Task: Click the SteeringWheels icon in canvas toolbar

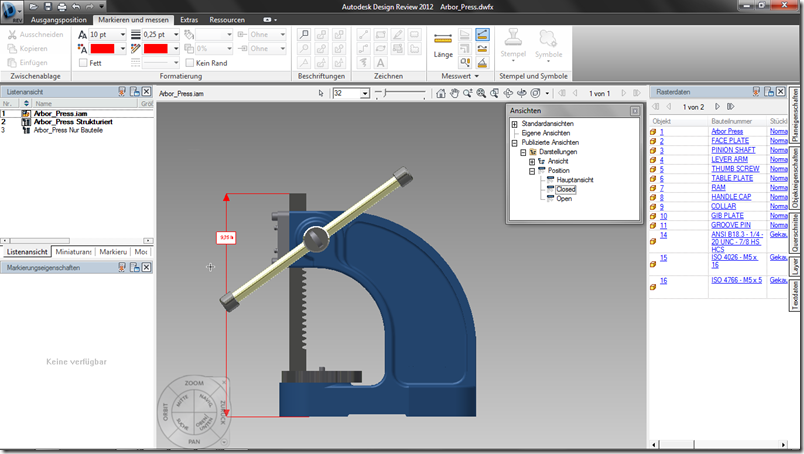Action: 535,93
